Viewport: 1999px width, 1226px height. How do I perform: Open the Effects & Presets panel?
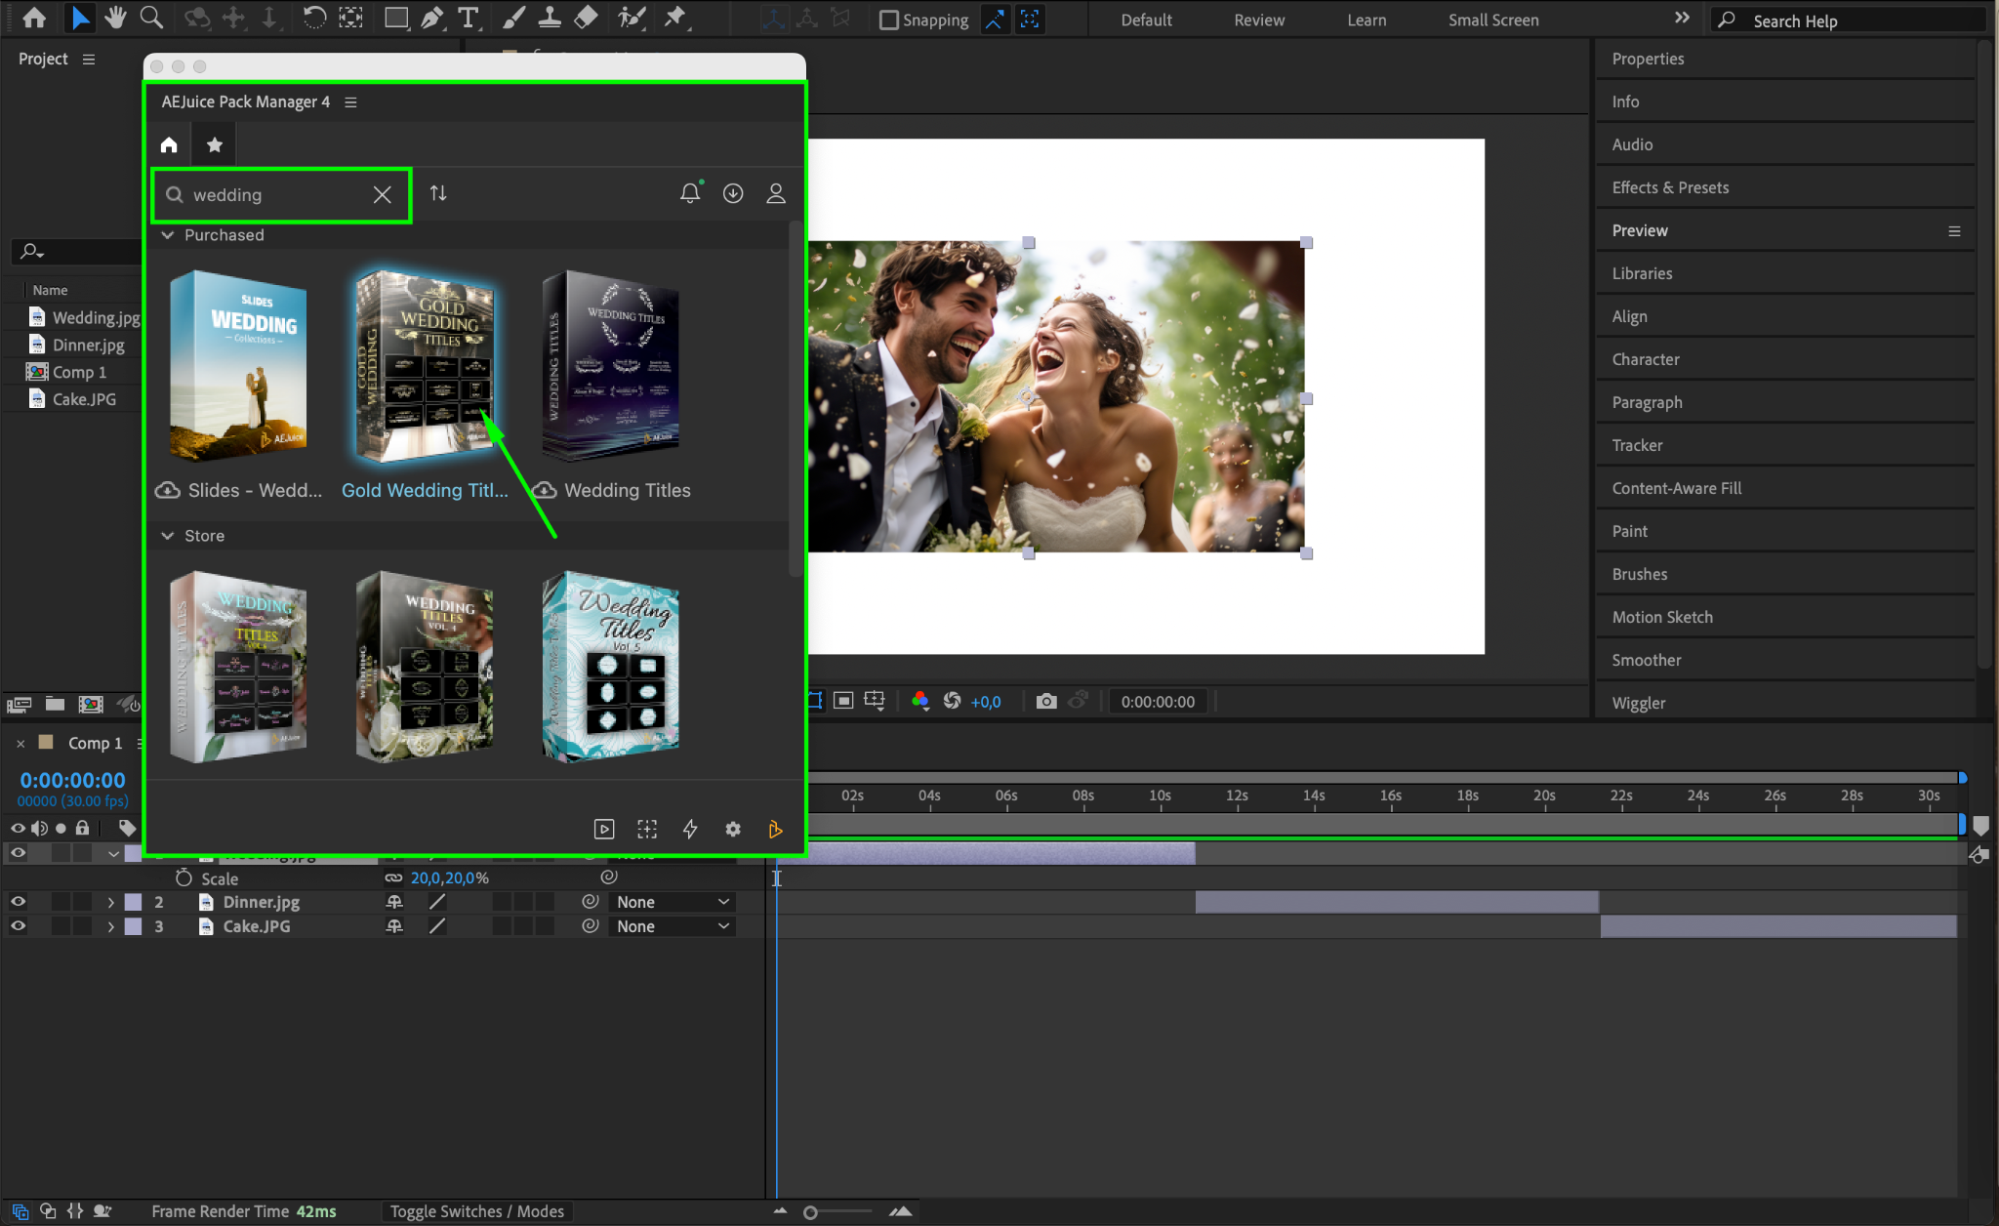(1669, 187)
